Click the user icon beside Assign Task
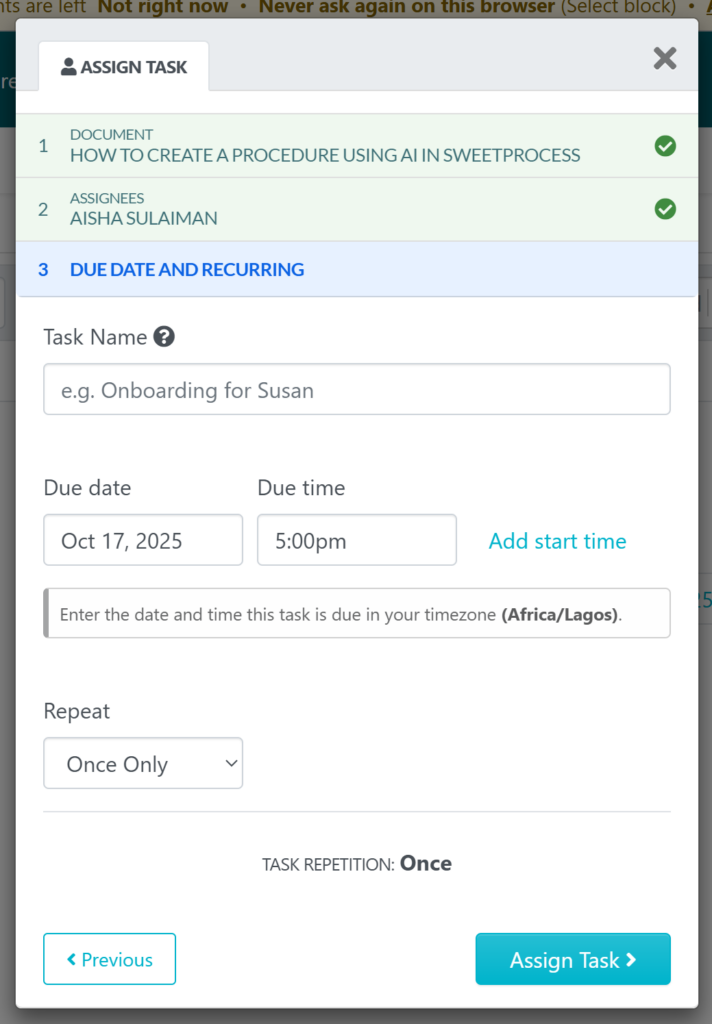Image resolution: width=712 pixels, height=1024 pixels. pyautogui.click(x=68, y=67)
